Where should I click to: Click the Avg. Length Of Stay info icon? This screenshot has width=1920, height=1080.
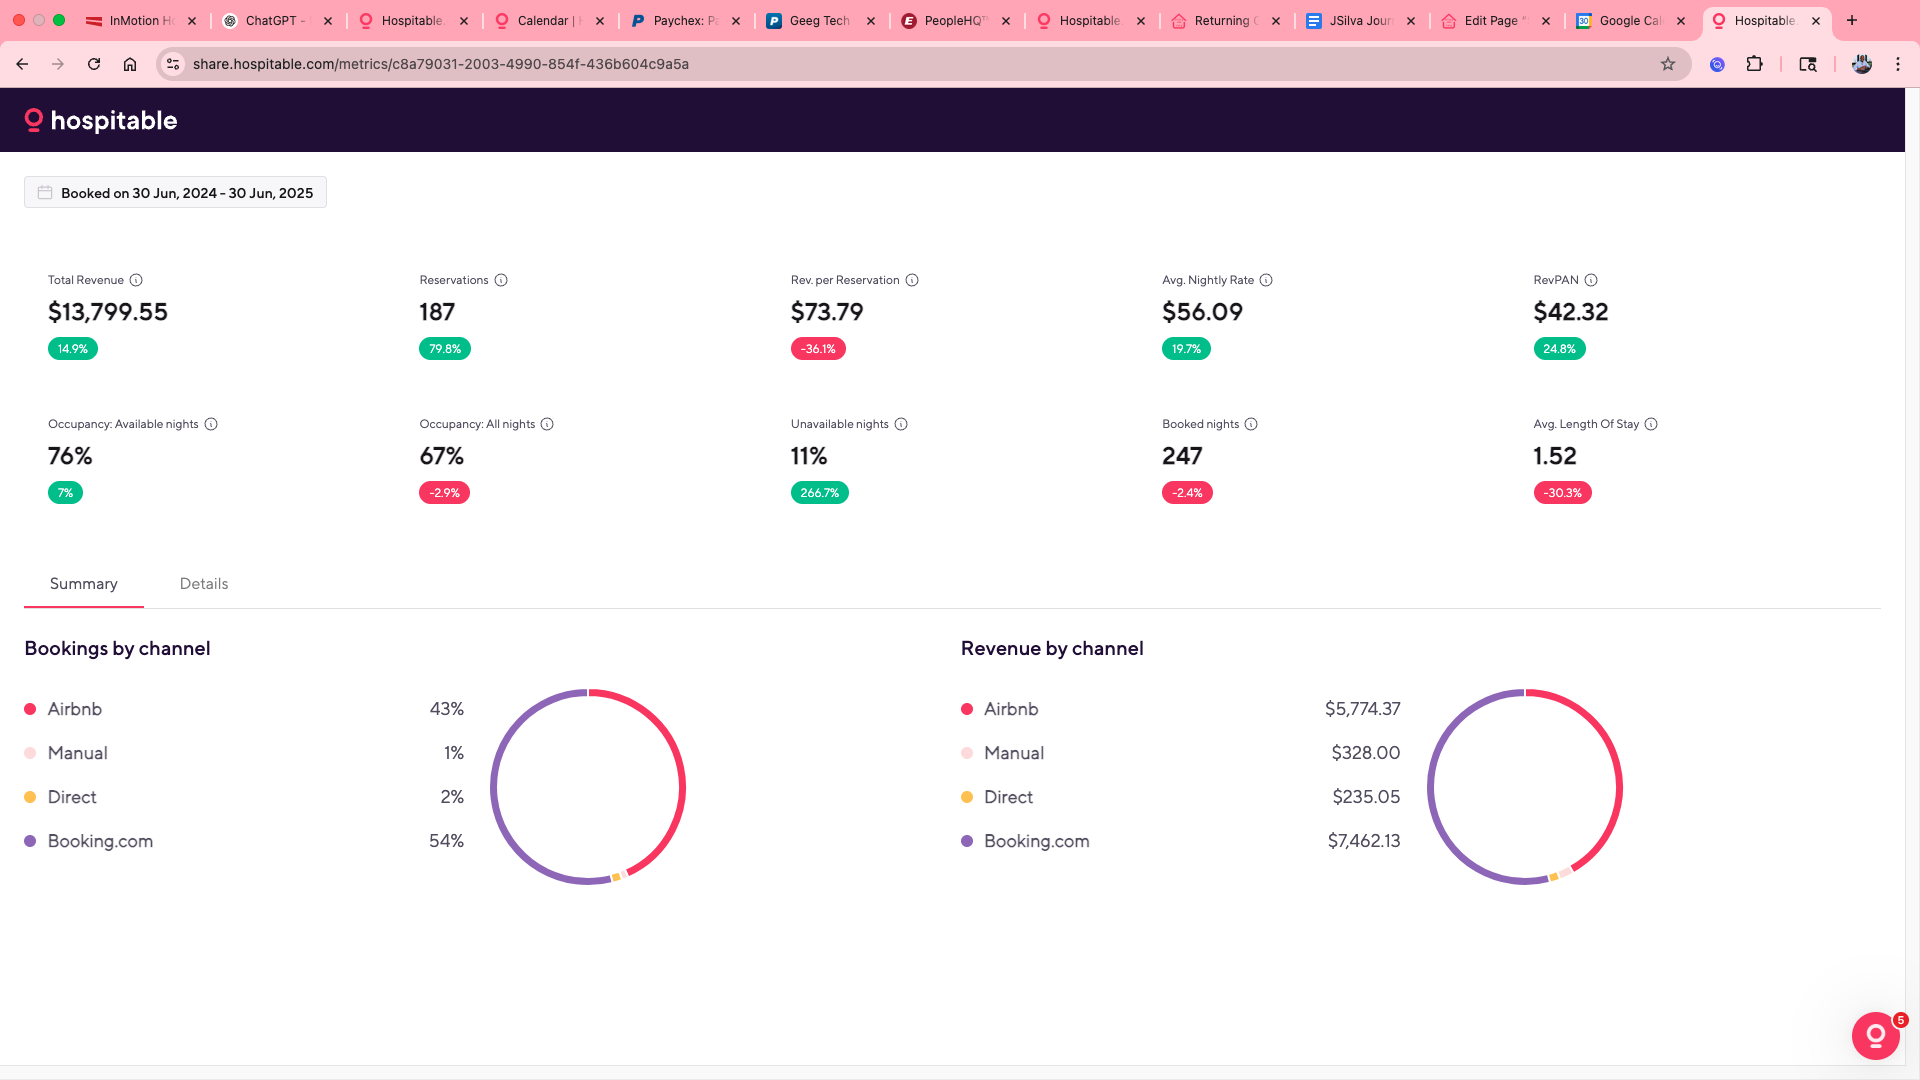pos(1651,424)
